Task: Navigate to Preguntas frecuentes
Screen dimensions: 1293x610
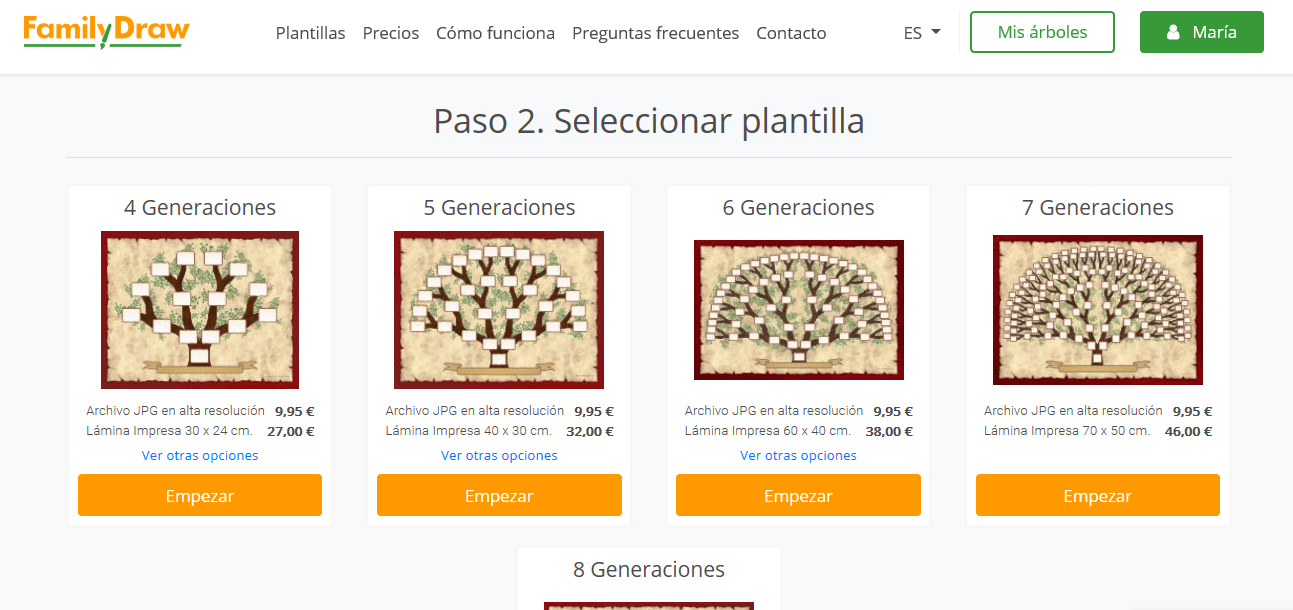Action: coord(655,33)
